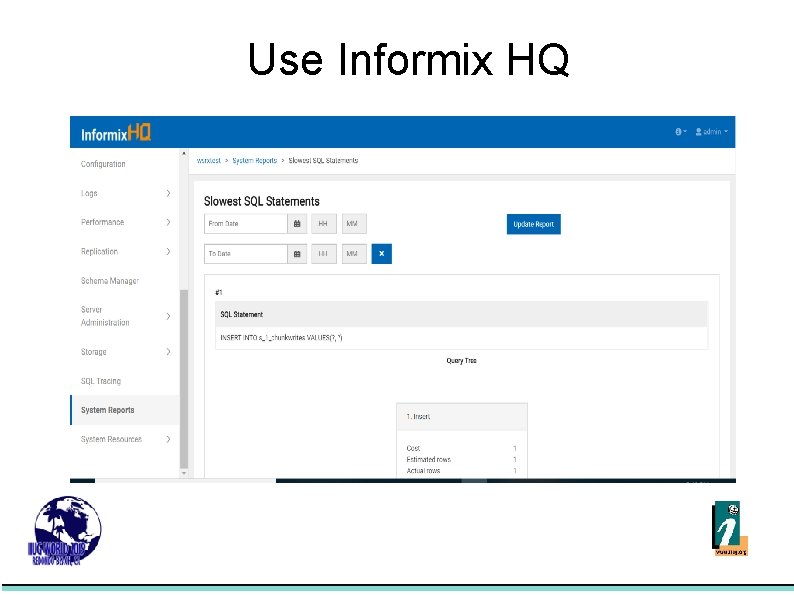Open the From Date calendar picker
Screen dimensions: 794x595
(x=297, y=223)
